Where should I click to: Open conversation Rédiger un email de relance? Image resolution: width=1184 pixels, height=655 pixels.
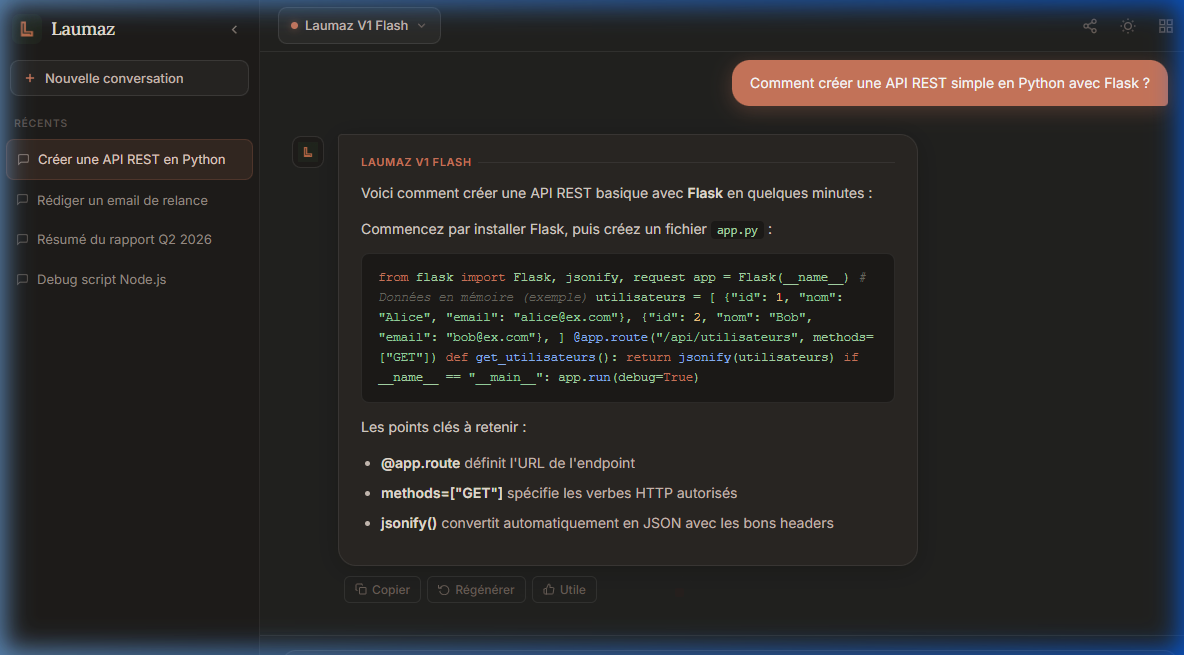click(x=129, y=200)
